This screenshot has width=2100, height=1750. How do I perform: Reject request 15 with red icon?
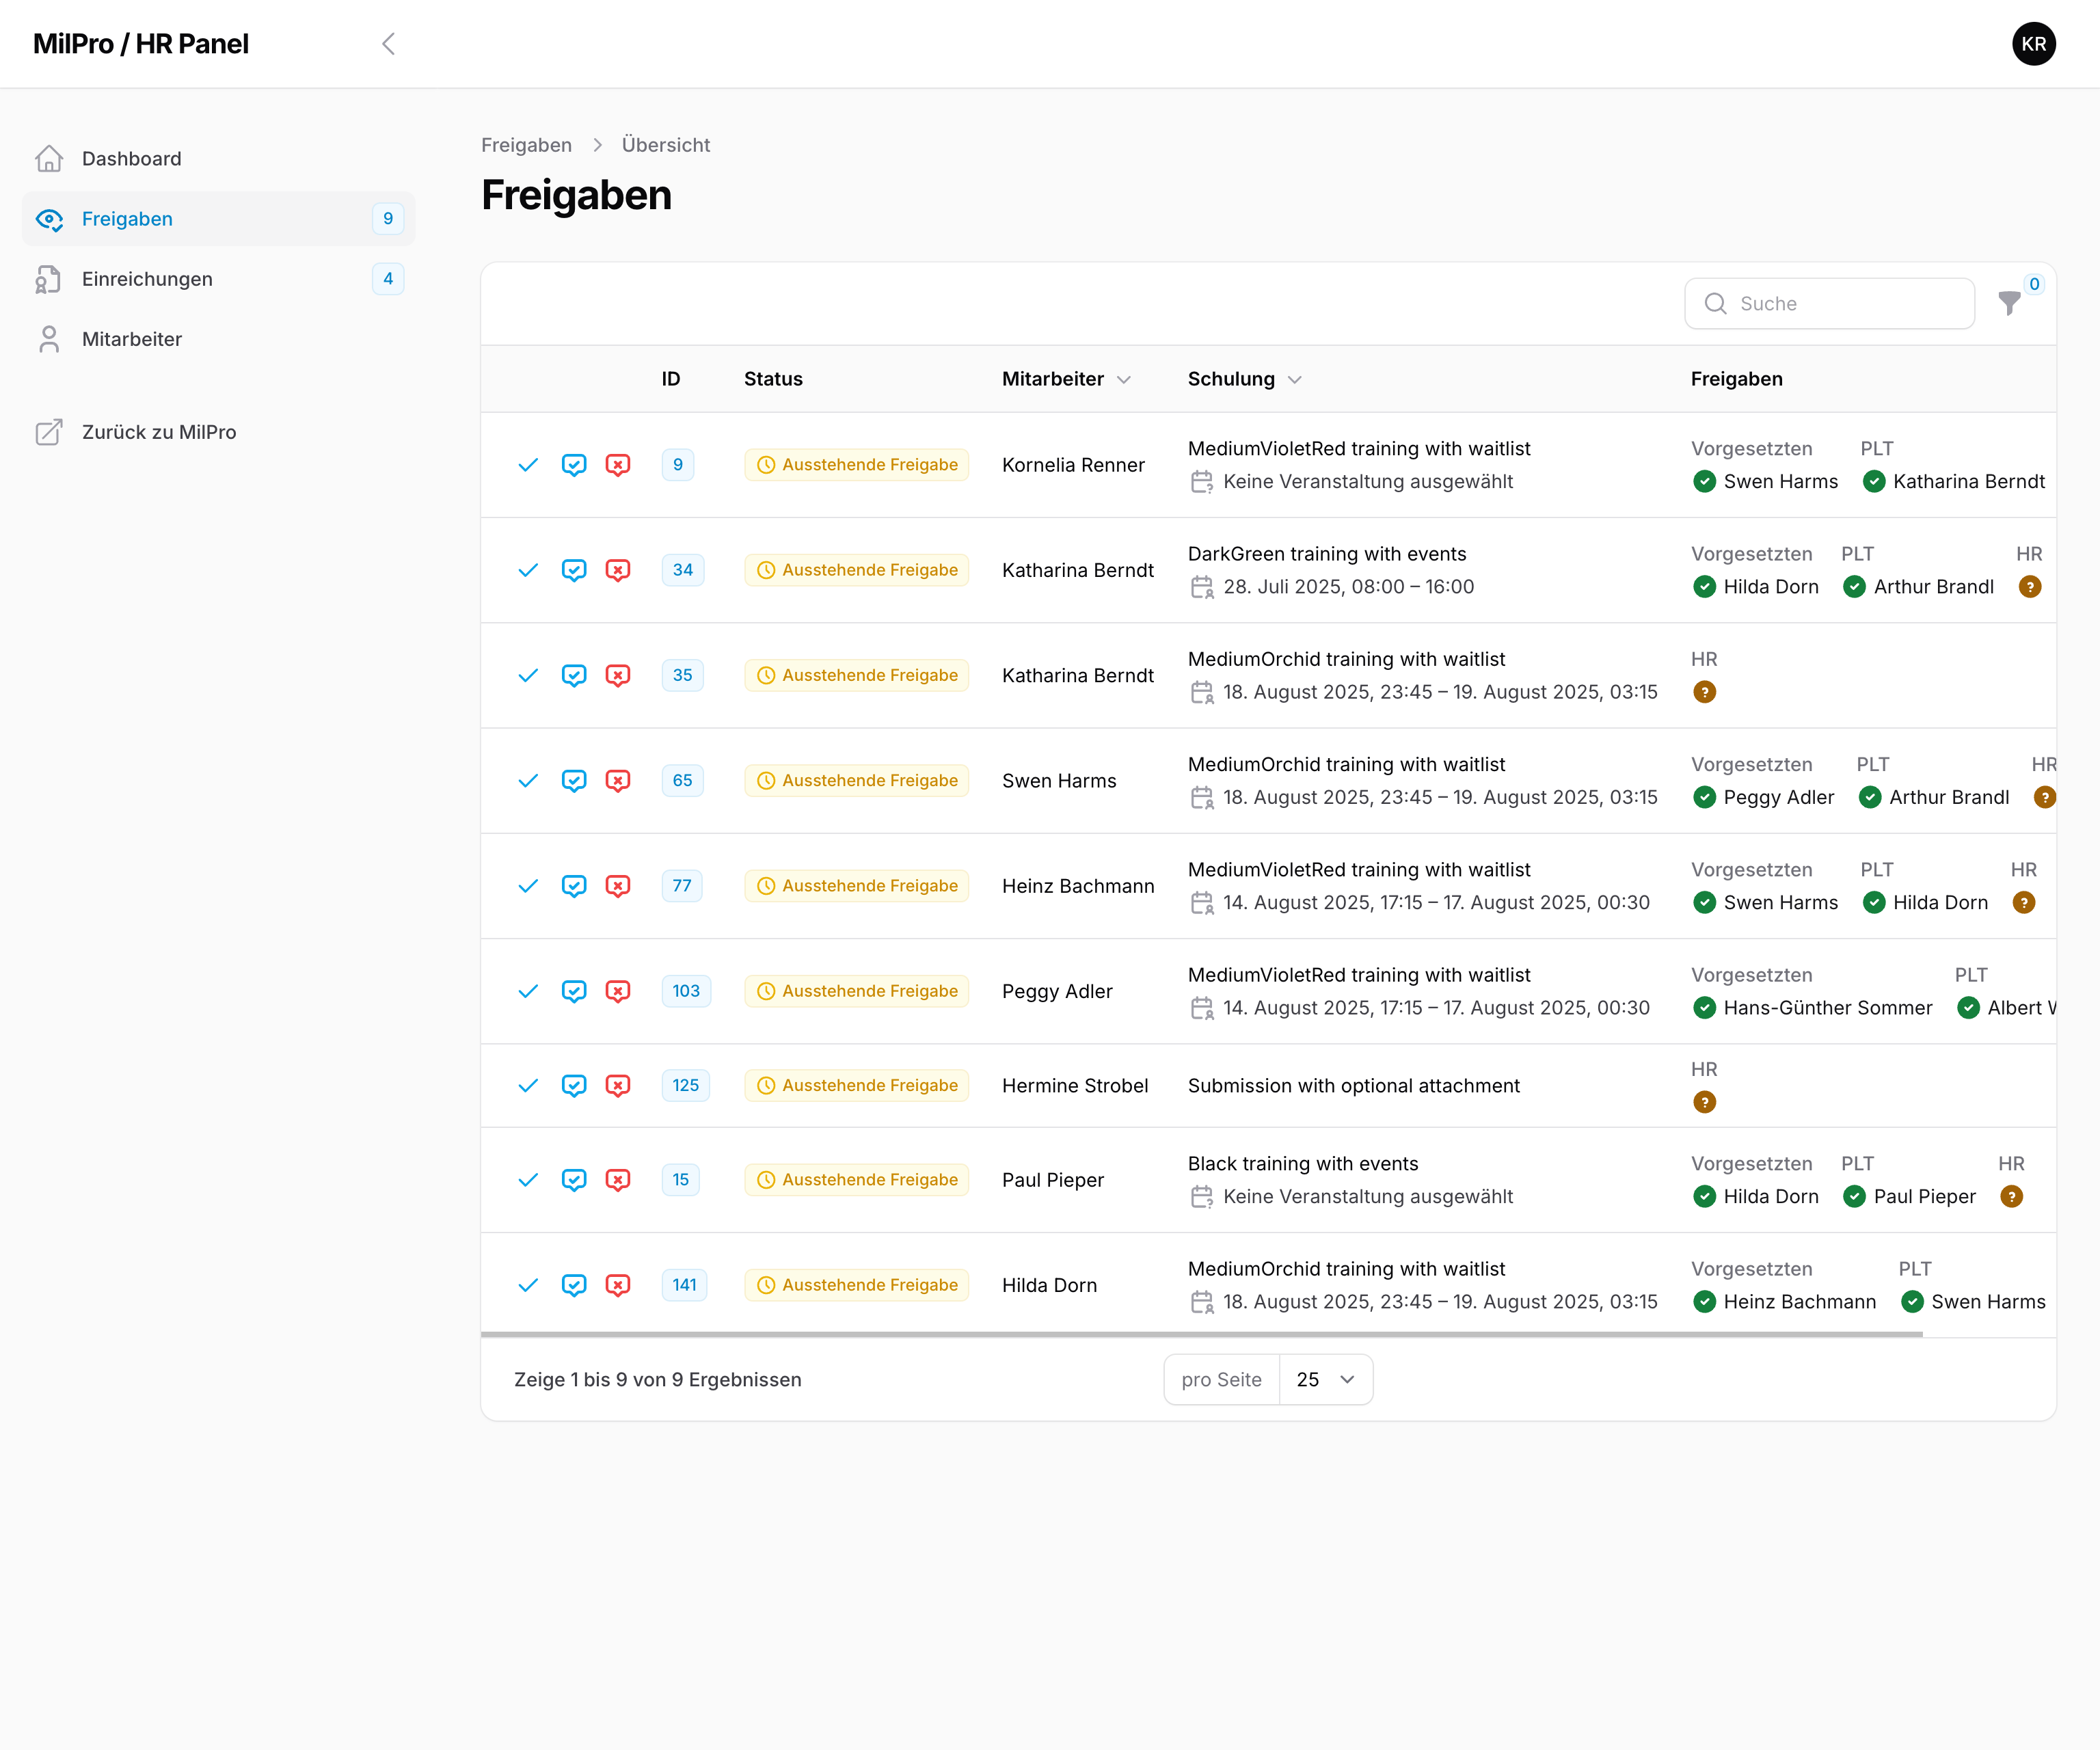pos(618,1180)
